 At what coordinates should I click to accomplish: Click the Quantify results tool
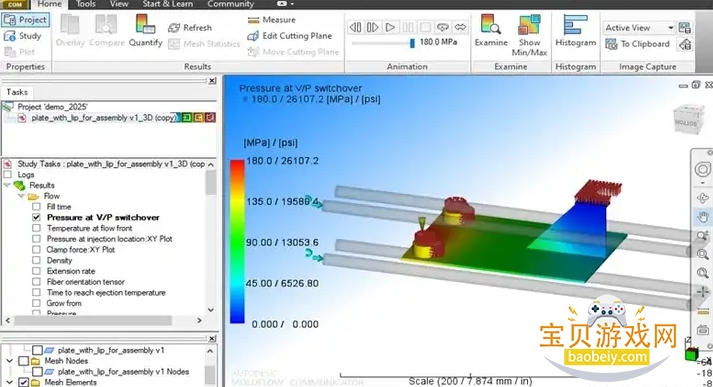(146, 30)
